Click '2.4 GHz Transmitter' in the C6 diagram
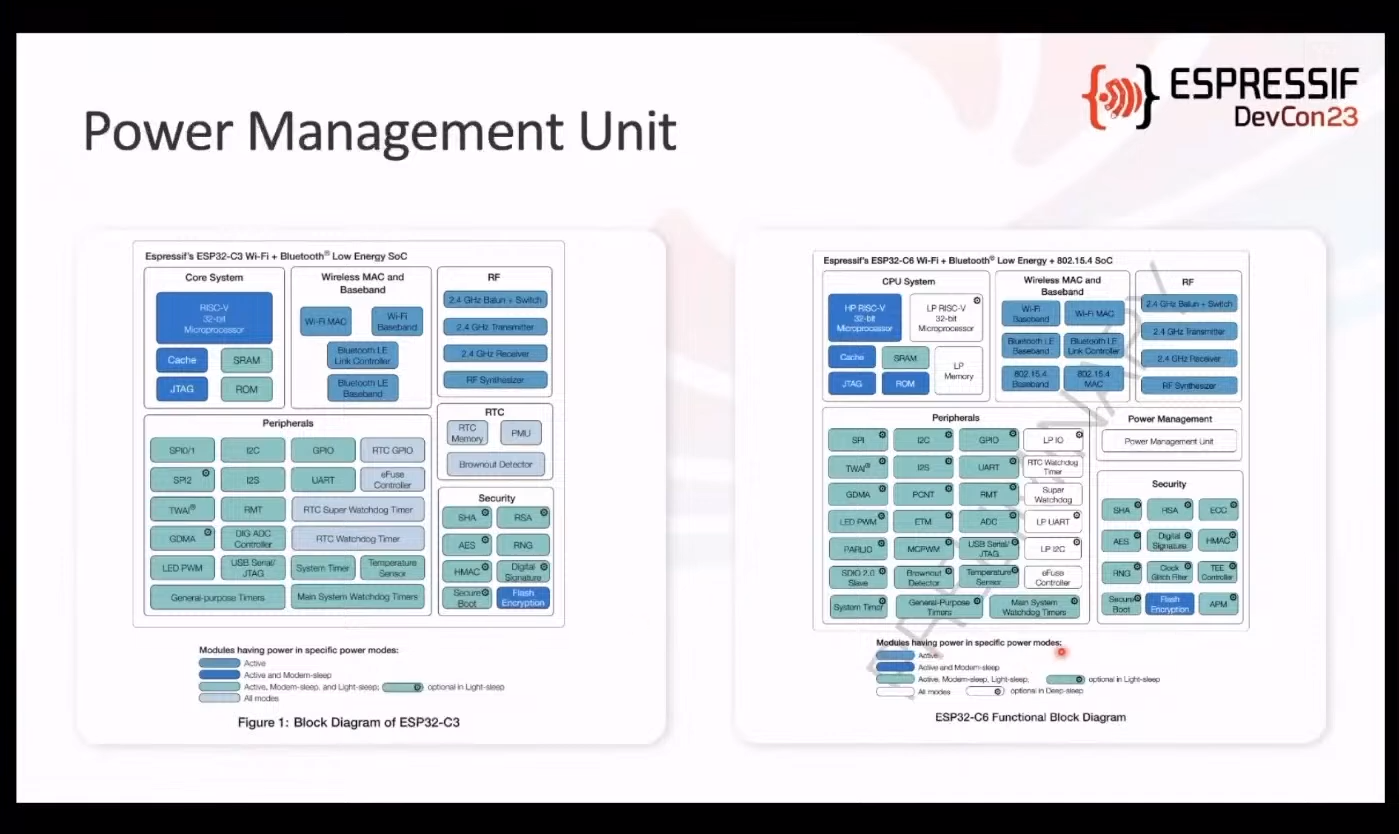1399x834 pixels. click(1189, 331)
